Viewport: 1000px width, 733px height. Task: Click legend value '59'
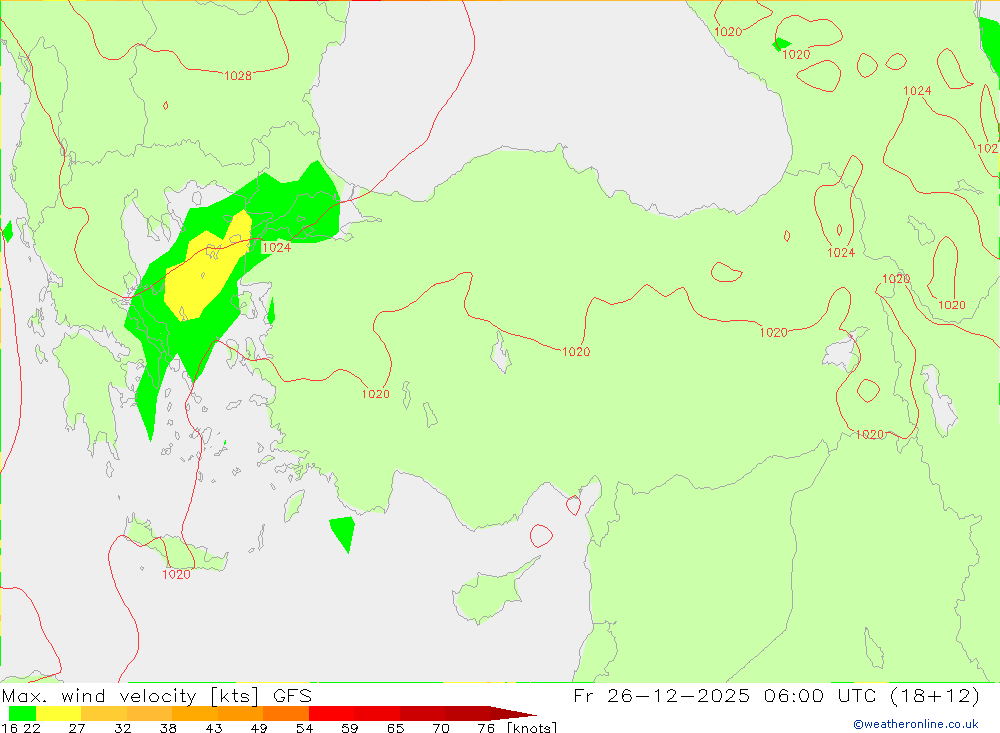click(x=350, y=728)
